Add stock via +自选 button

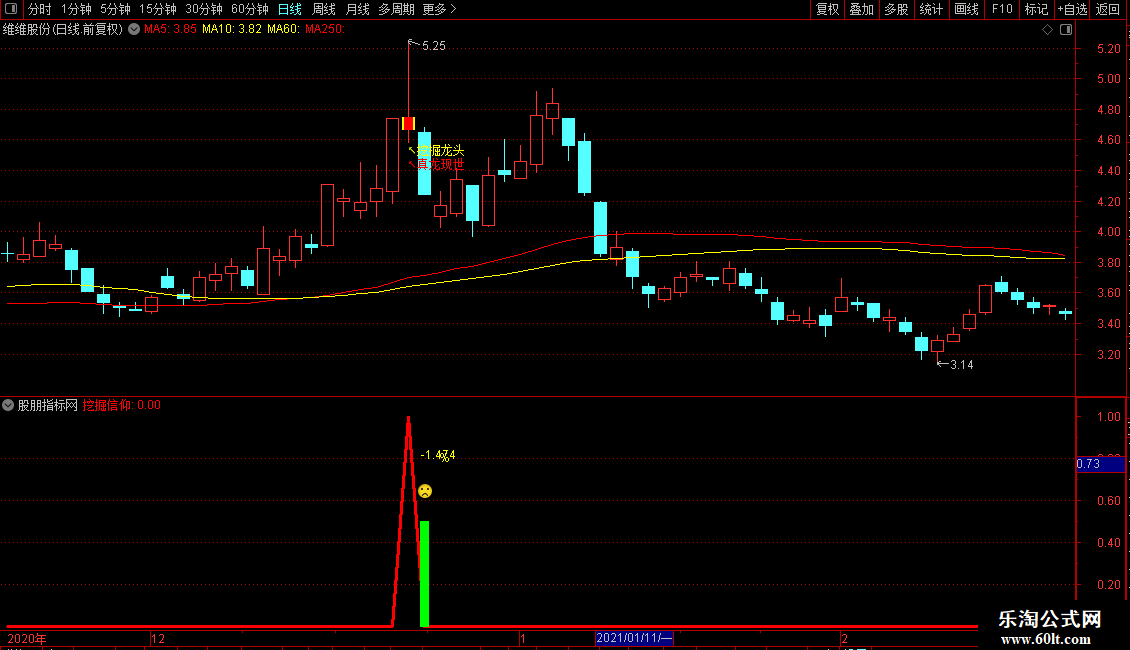click(1072, 9)
